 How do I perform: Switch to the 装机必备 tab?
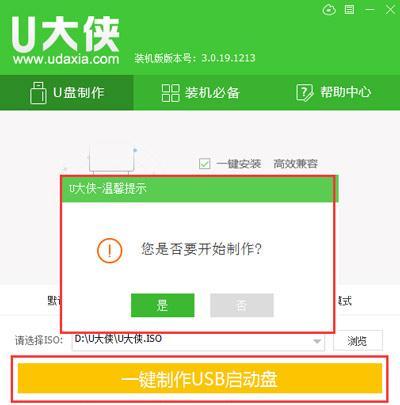[200, 93]
